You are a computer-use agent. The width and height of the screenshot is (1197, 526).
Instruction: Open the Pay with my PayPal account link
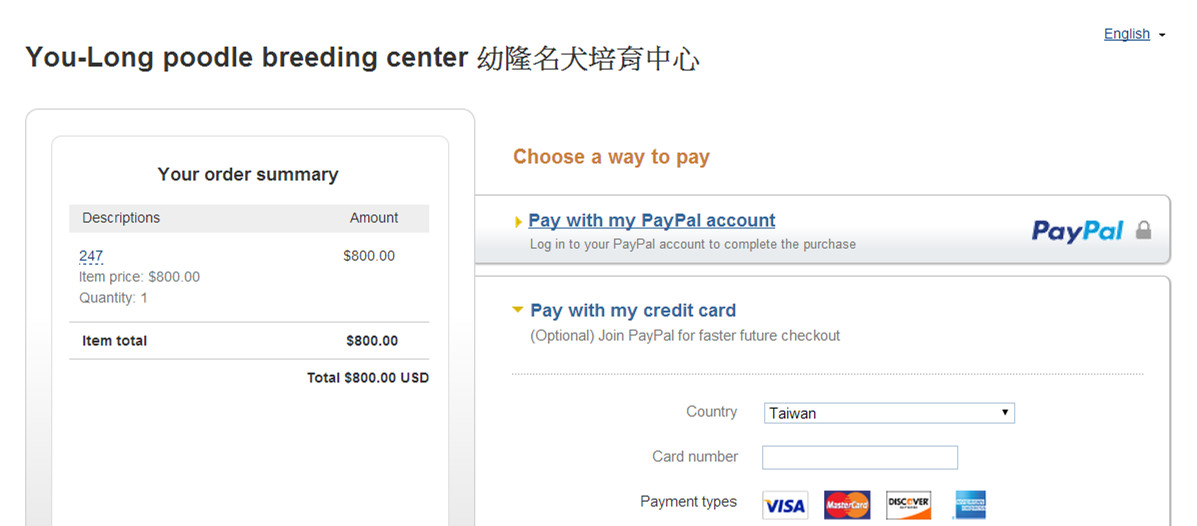coord(652,221)
